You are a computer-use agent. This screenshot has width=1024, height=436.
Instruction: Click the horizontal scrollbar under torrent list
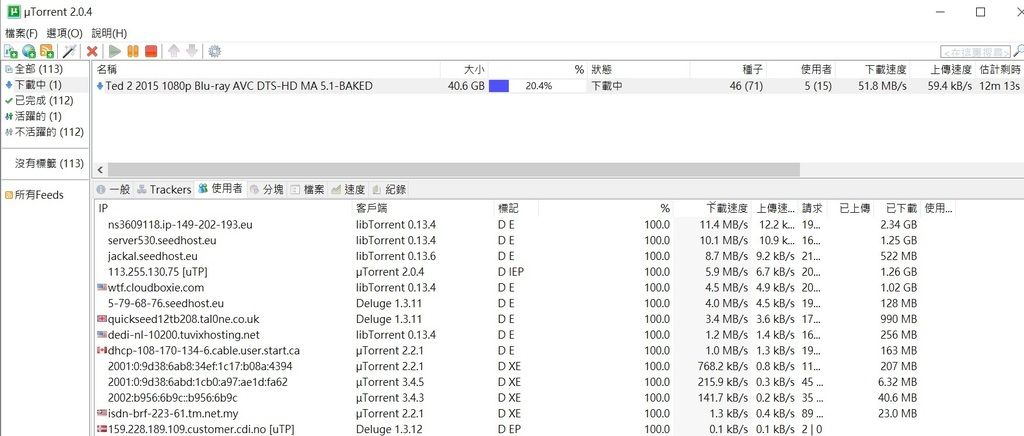tap(454, 169)
